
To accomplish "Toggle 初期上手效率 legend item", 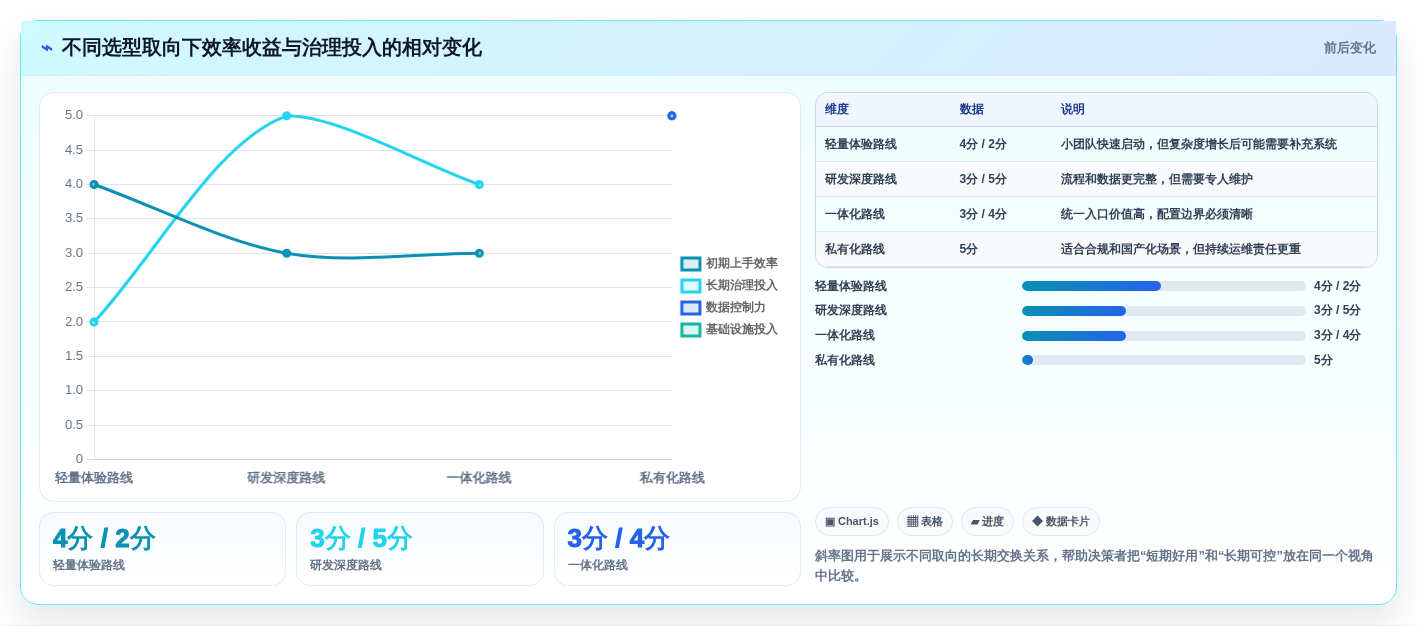I will click(729, 264).
